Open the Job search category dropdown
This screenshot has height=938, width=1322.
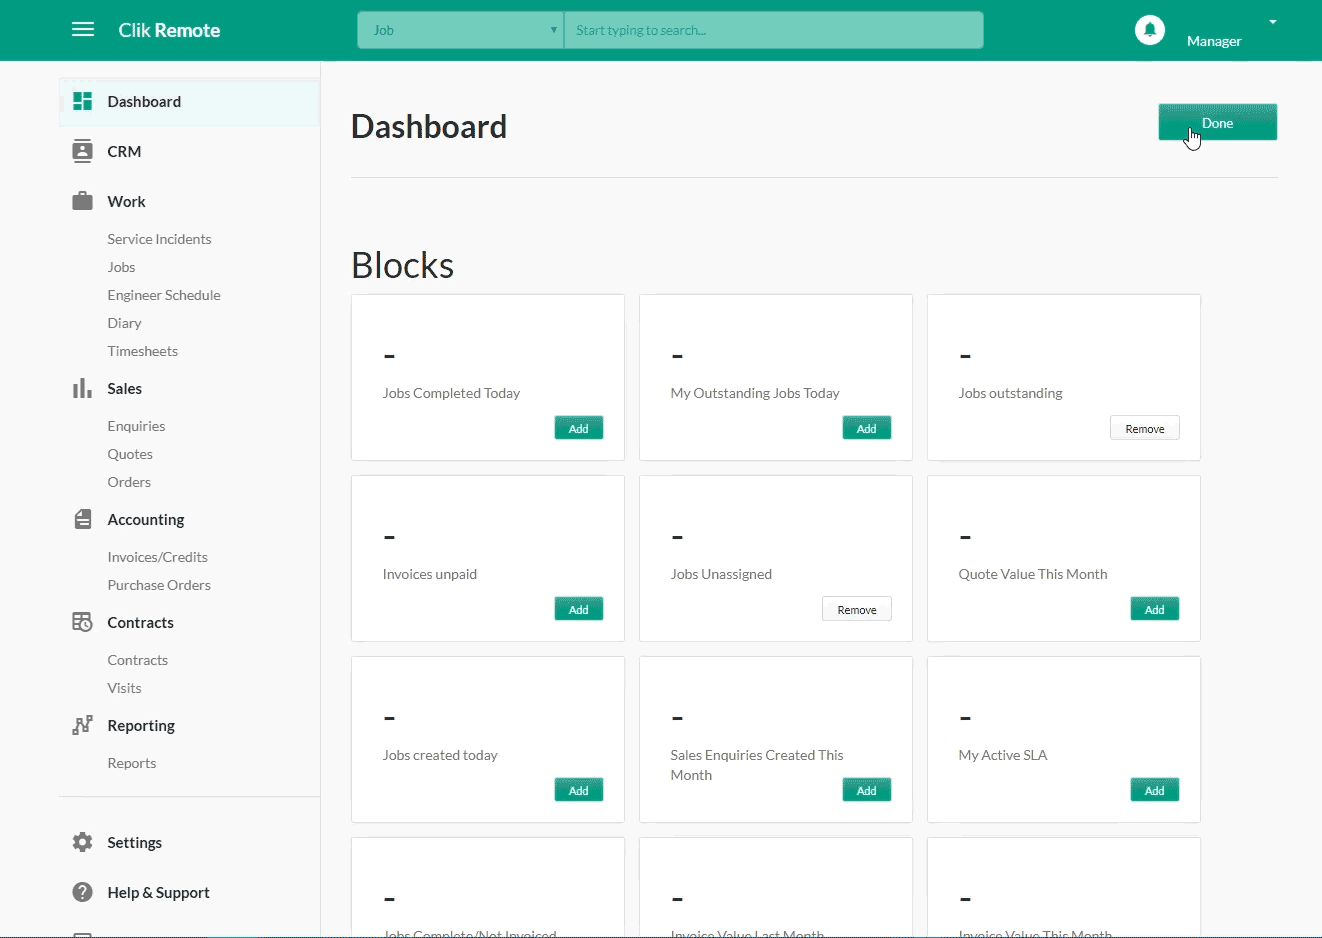[x=460, y=30]
